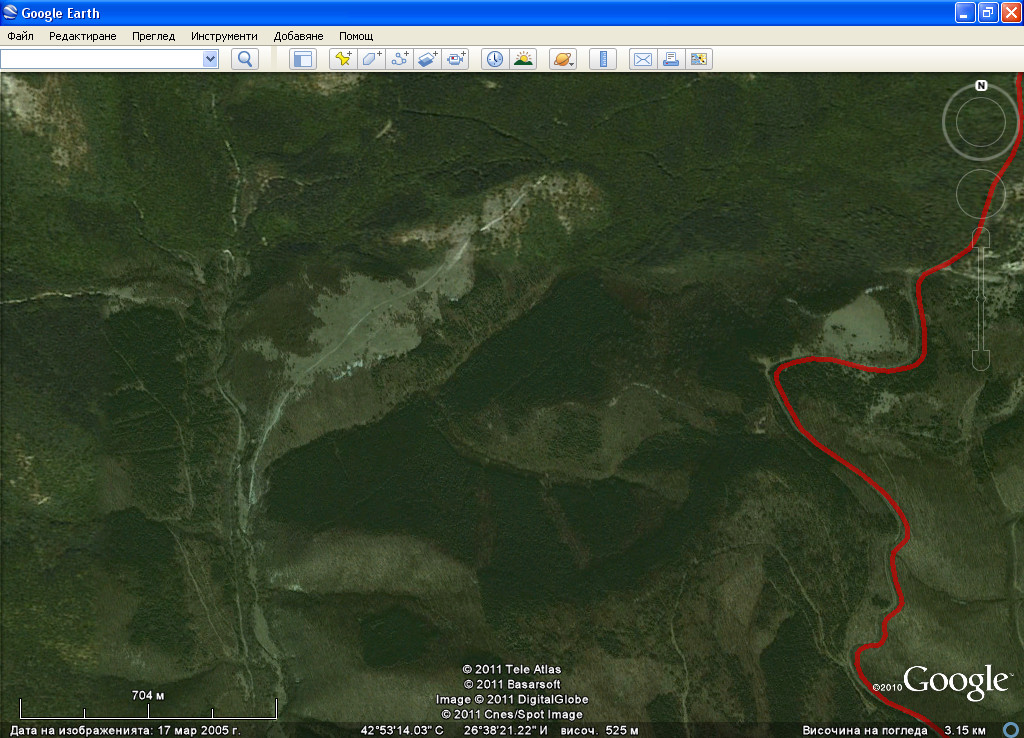Reset north using the N compass marker
This screenshot has width=1024, height=738.
(981, 86)
